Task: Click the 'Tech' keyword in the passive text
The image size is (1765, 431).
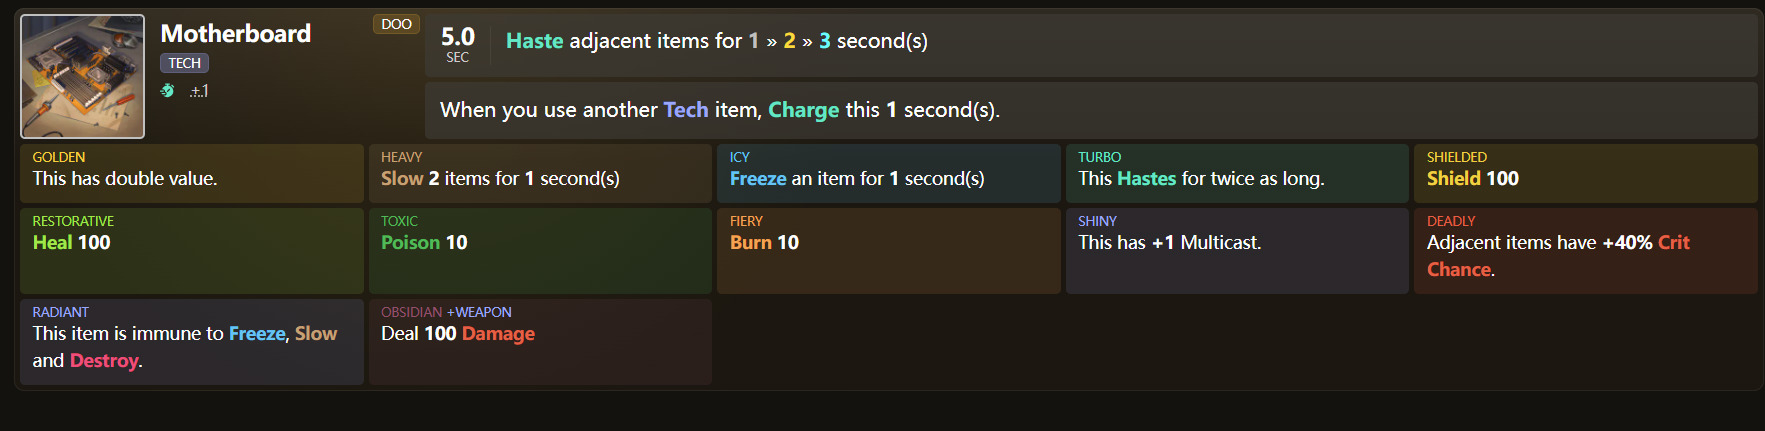Action: click(x=685, y=110)
